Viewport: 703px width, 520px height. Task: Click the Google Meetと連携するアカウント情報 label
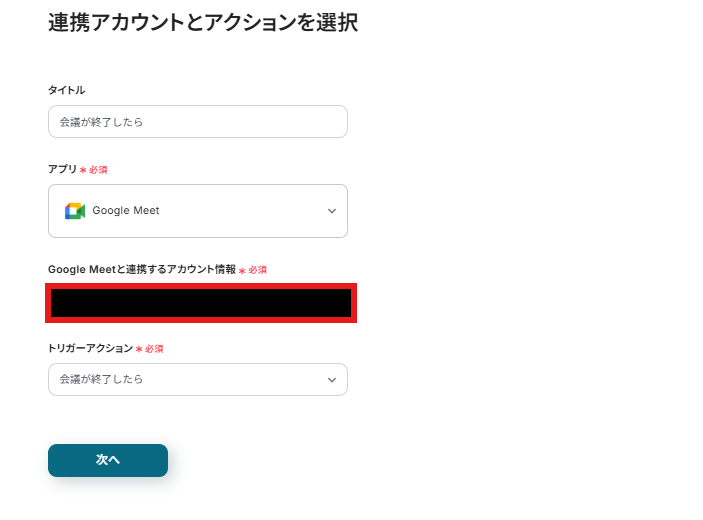(141, 270)
